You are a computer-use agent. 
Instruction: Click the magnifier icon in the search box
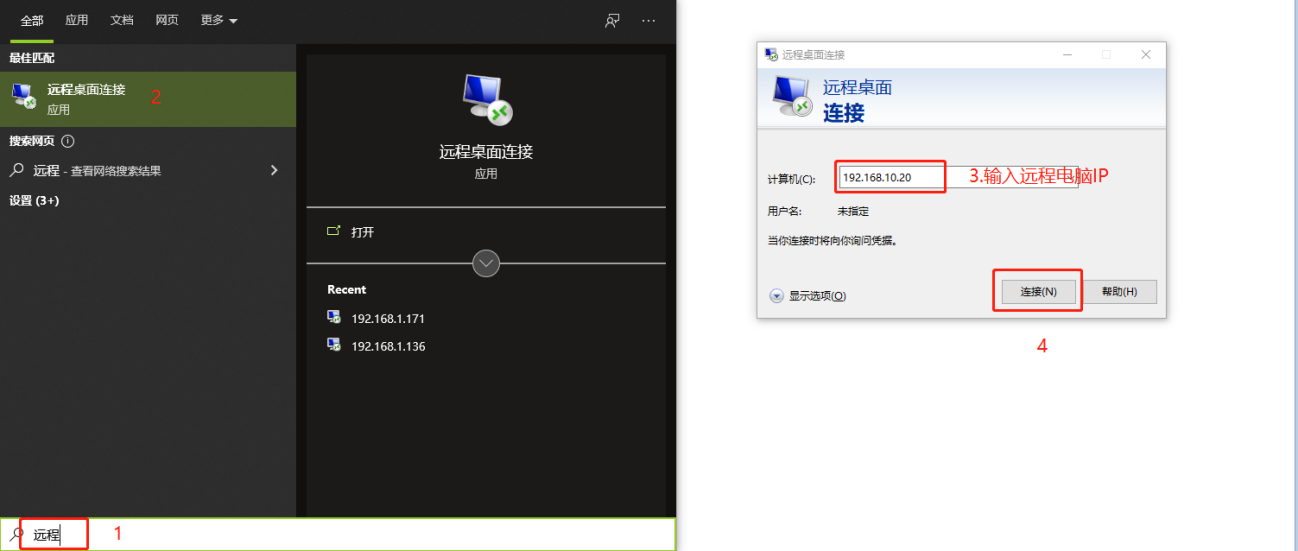coord(17,534)
